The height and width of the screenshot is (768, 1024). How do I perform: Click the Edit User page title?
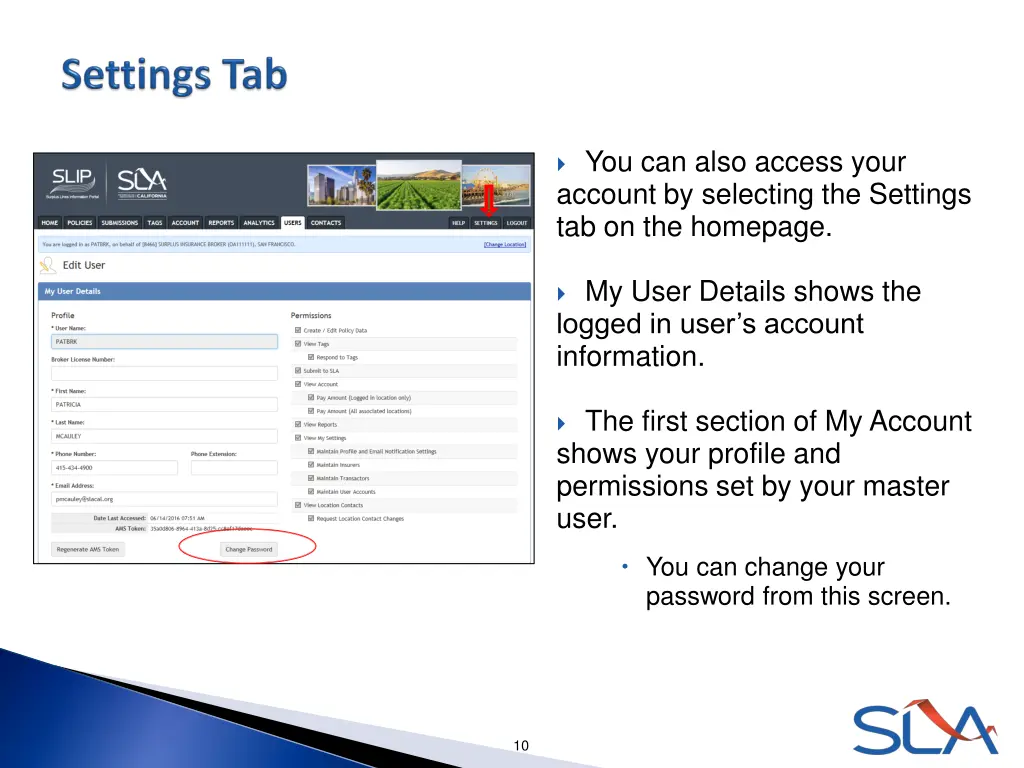point(84,265)
